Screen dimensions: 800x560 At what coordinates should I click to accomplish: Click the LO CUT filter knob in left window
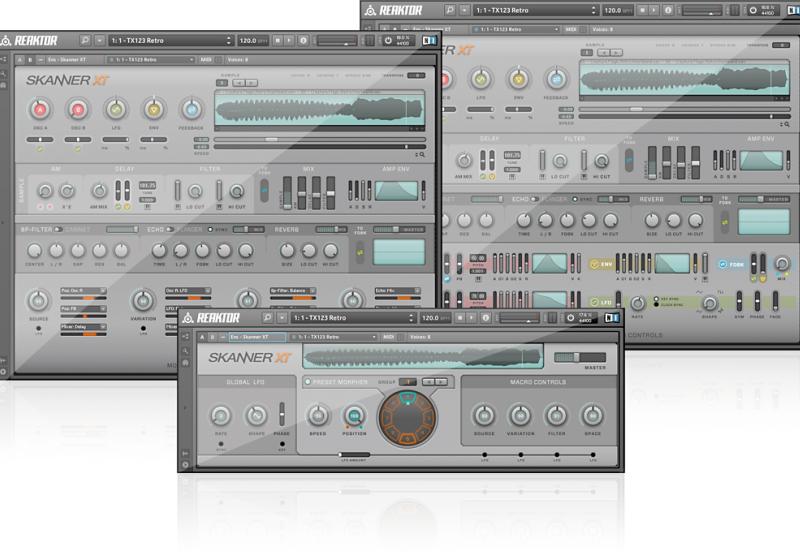coord(195,191)
